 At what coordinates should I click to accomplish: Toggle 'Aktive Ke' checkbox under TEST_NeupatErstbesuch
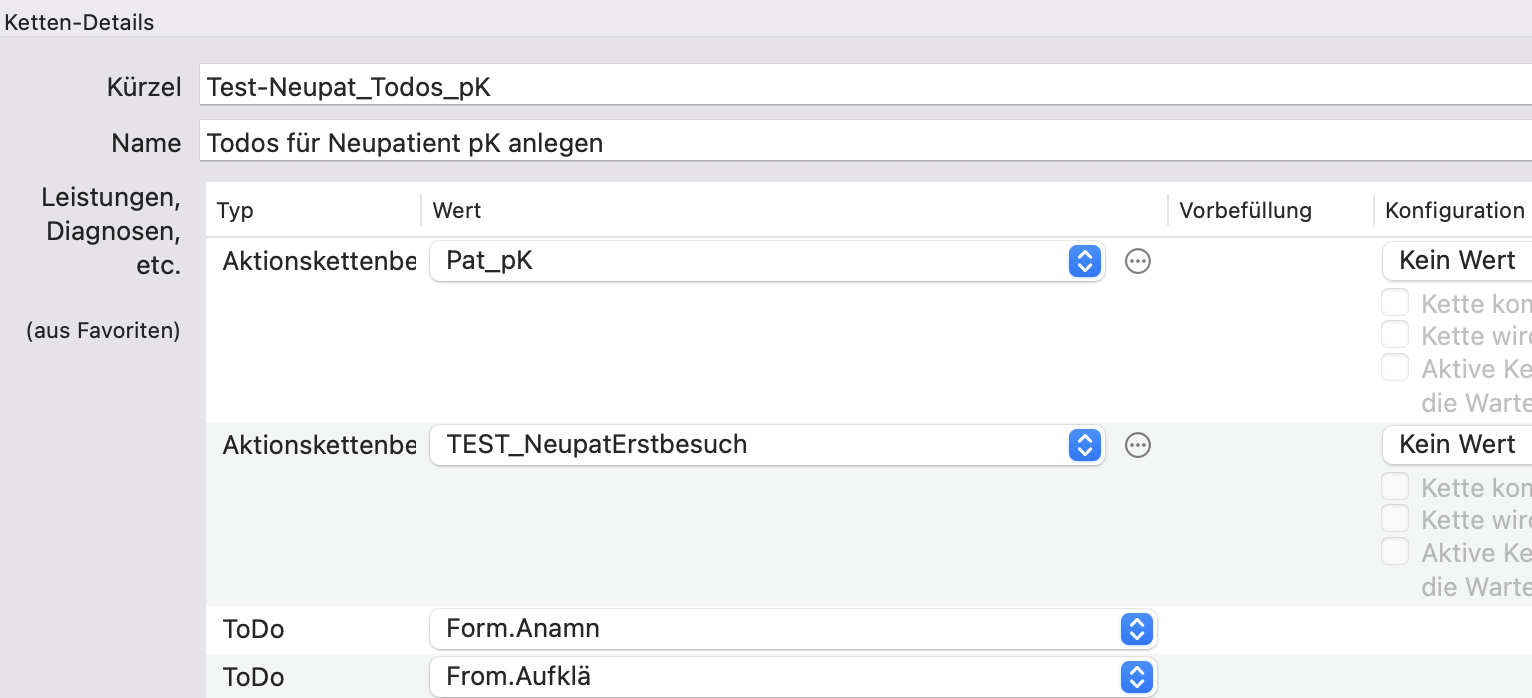coord(1395,551)
